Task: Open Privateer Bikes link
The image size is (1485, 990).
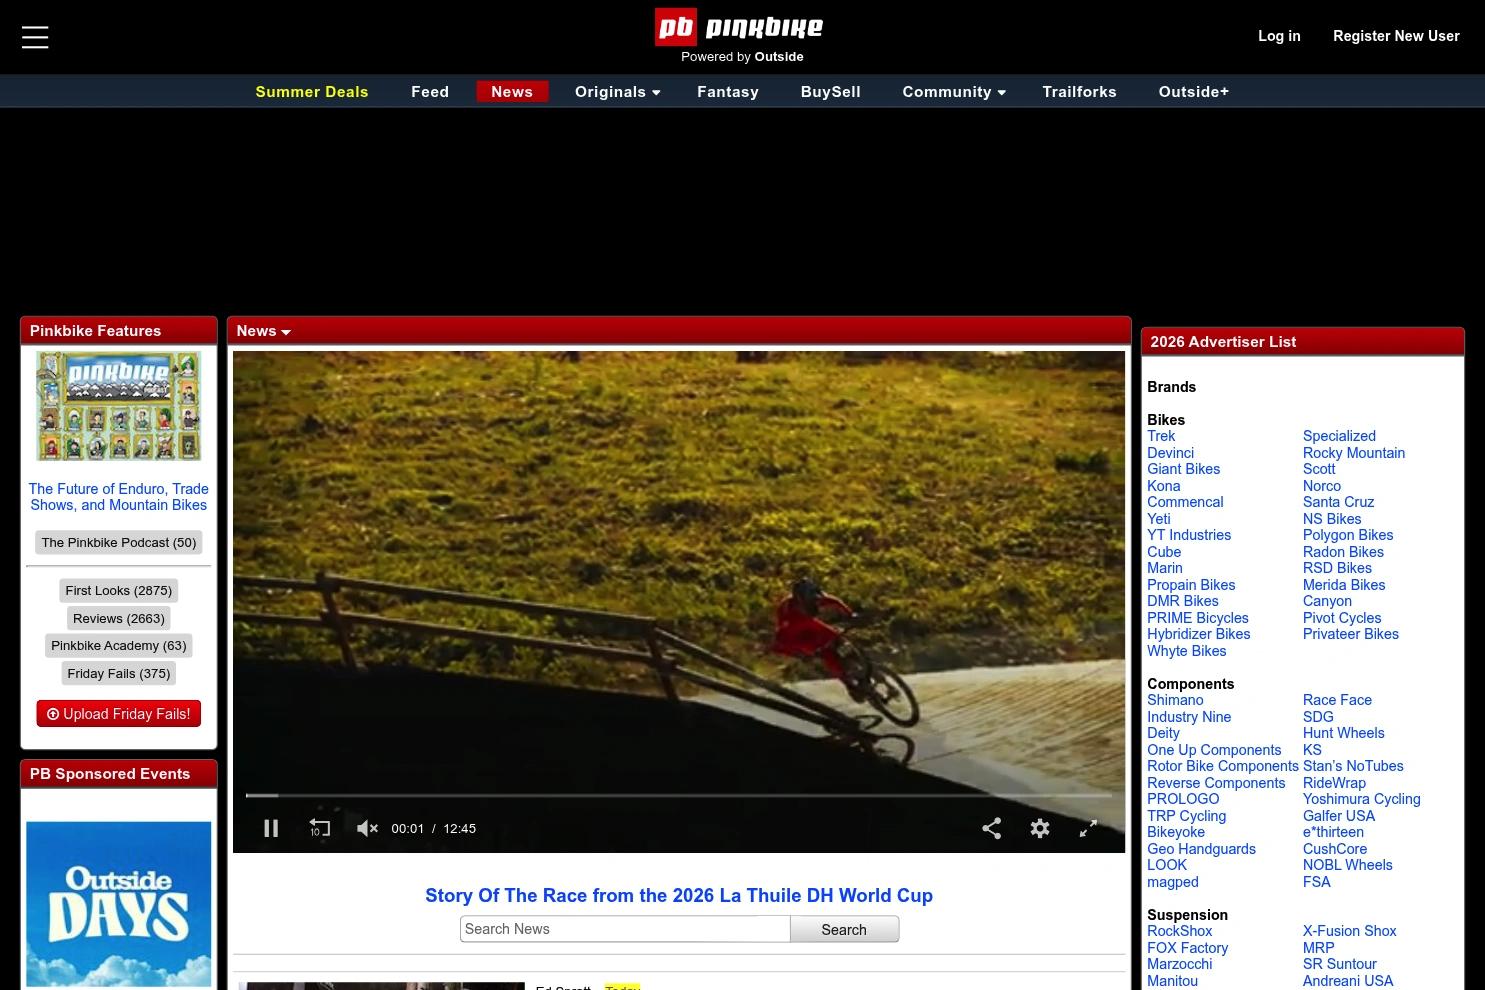Action: [x=1350, y=634]
